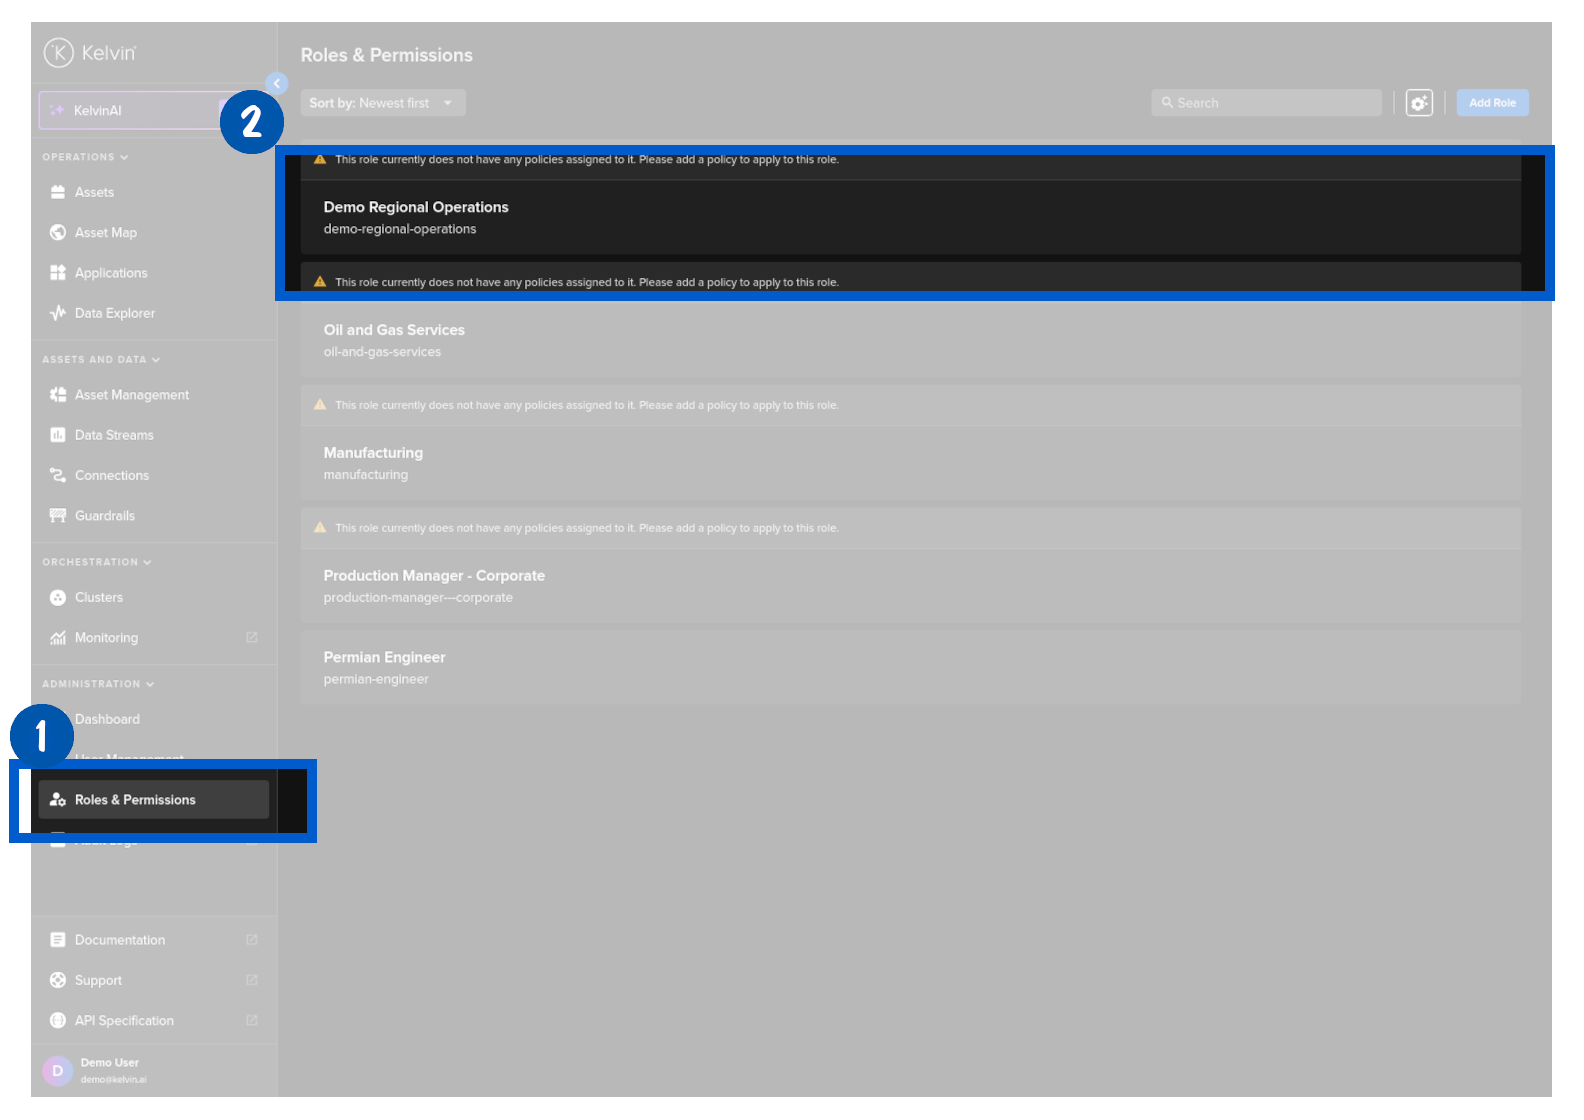This screenshot has width=1584, height=1120.
Task: Collapse the Assets and Data section
Action: coord(100,360)
